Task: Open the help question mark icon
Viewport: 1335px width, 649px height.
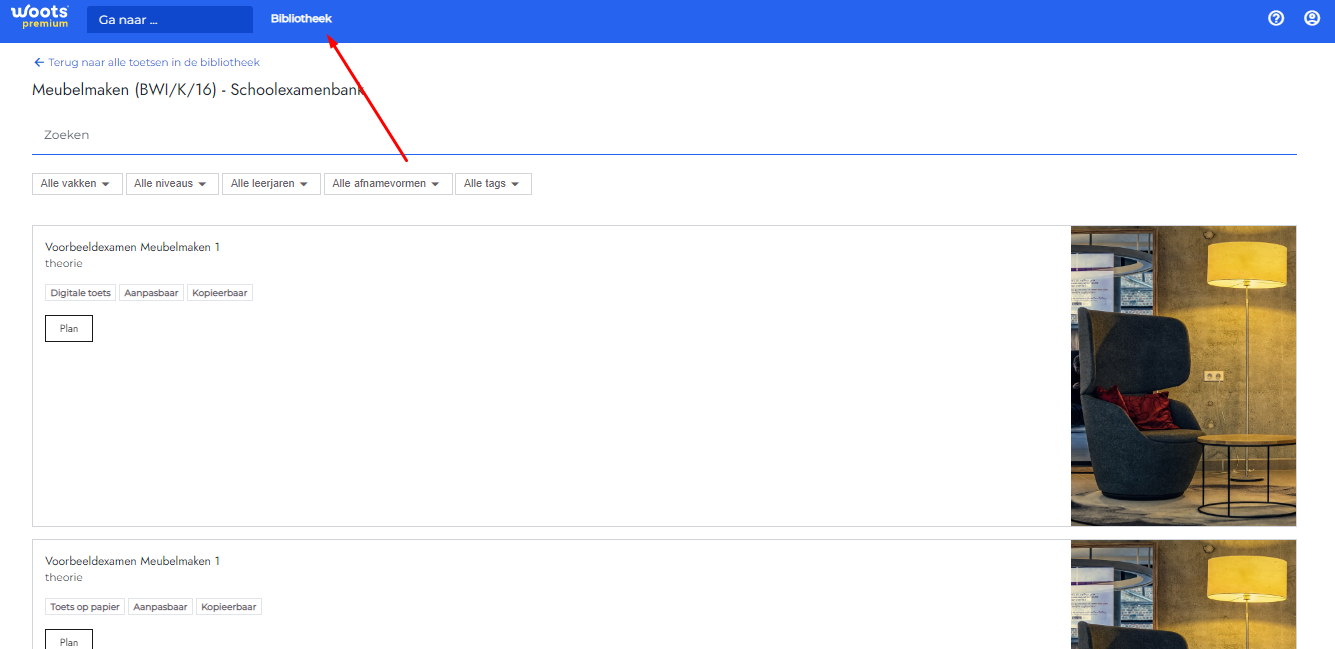Action: coord(1276,18)
